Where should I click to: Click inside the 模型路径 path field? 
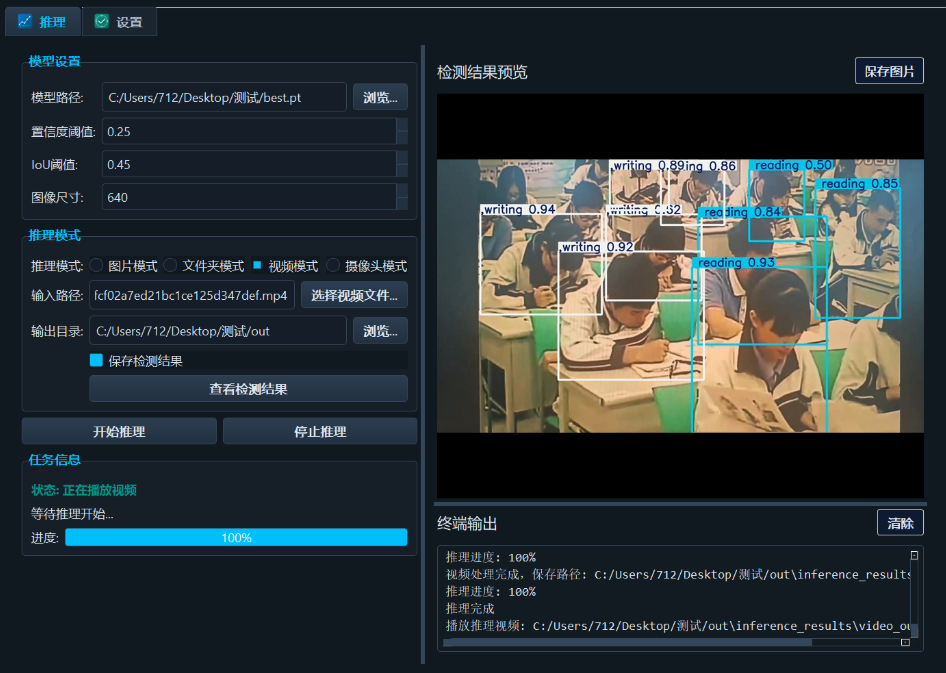(x=220, y=97)
